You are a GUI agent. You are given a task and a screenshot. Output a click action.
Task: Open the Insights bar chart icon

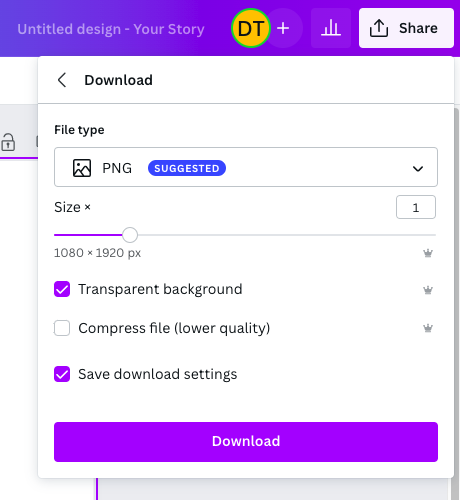tap(331, 28)
